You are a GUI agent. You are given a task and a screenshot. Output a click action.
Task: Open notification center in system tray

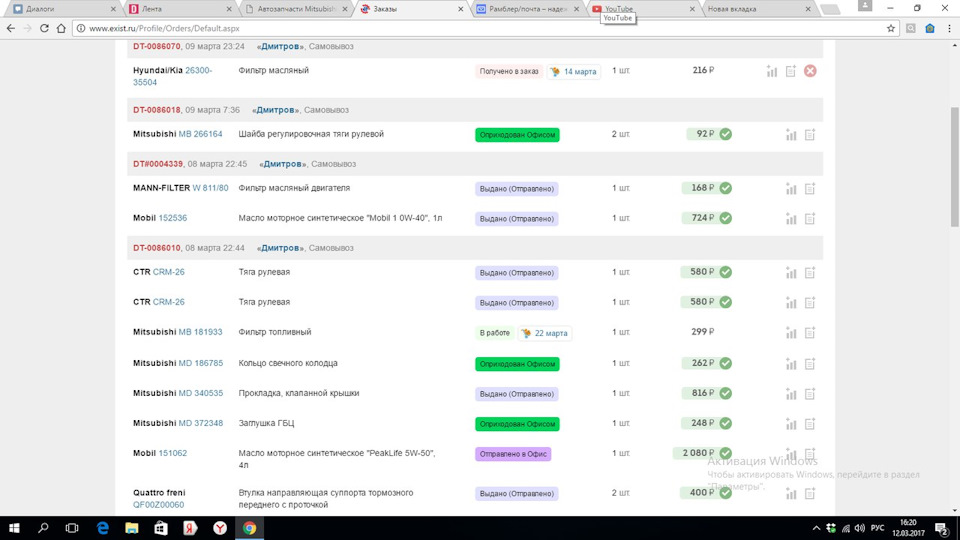(x=942, y=528)
